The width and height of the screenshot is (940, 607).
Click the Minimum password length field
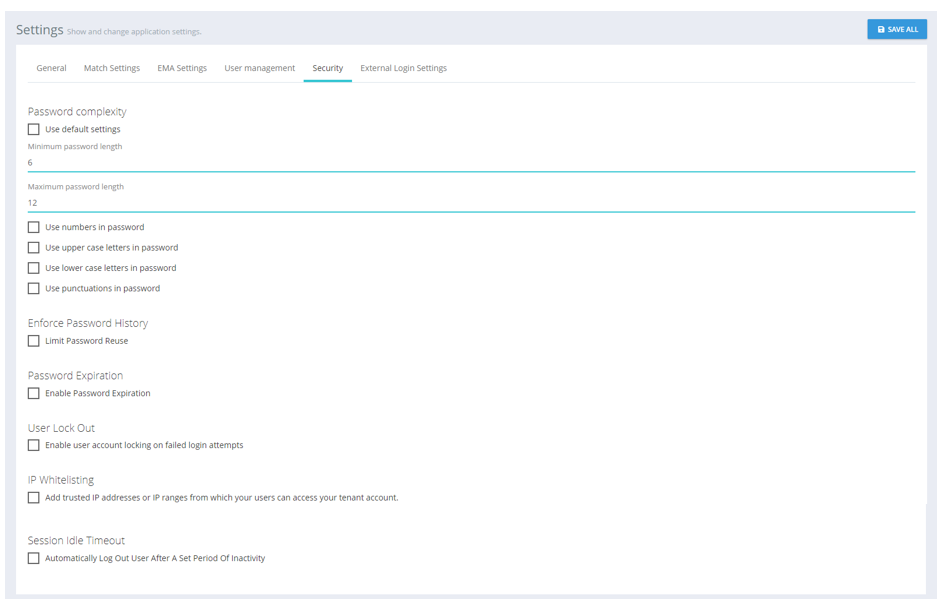click(x=470, y=162)
